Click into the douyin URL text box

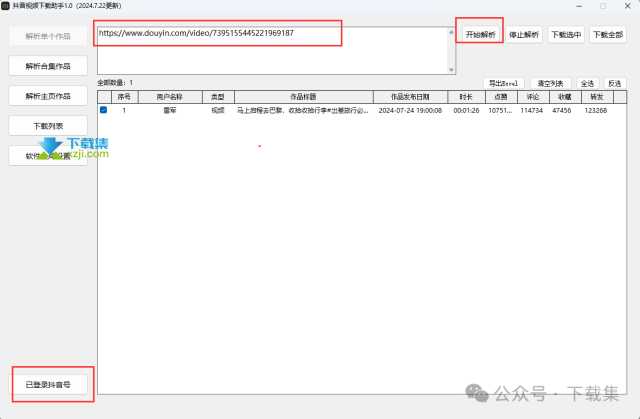click(273, 51)
